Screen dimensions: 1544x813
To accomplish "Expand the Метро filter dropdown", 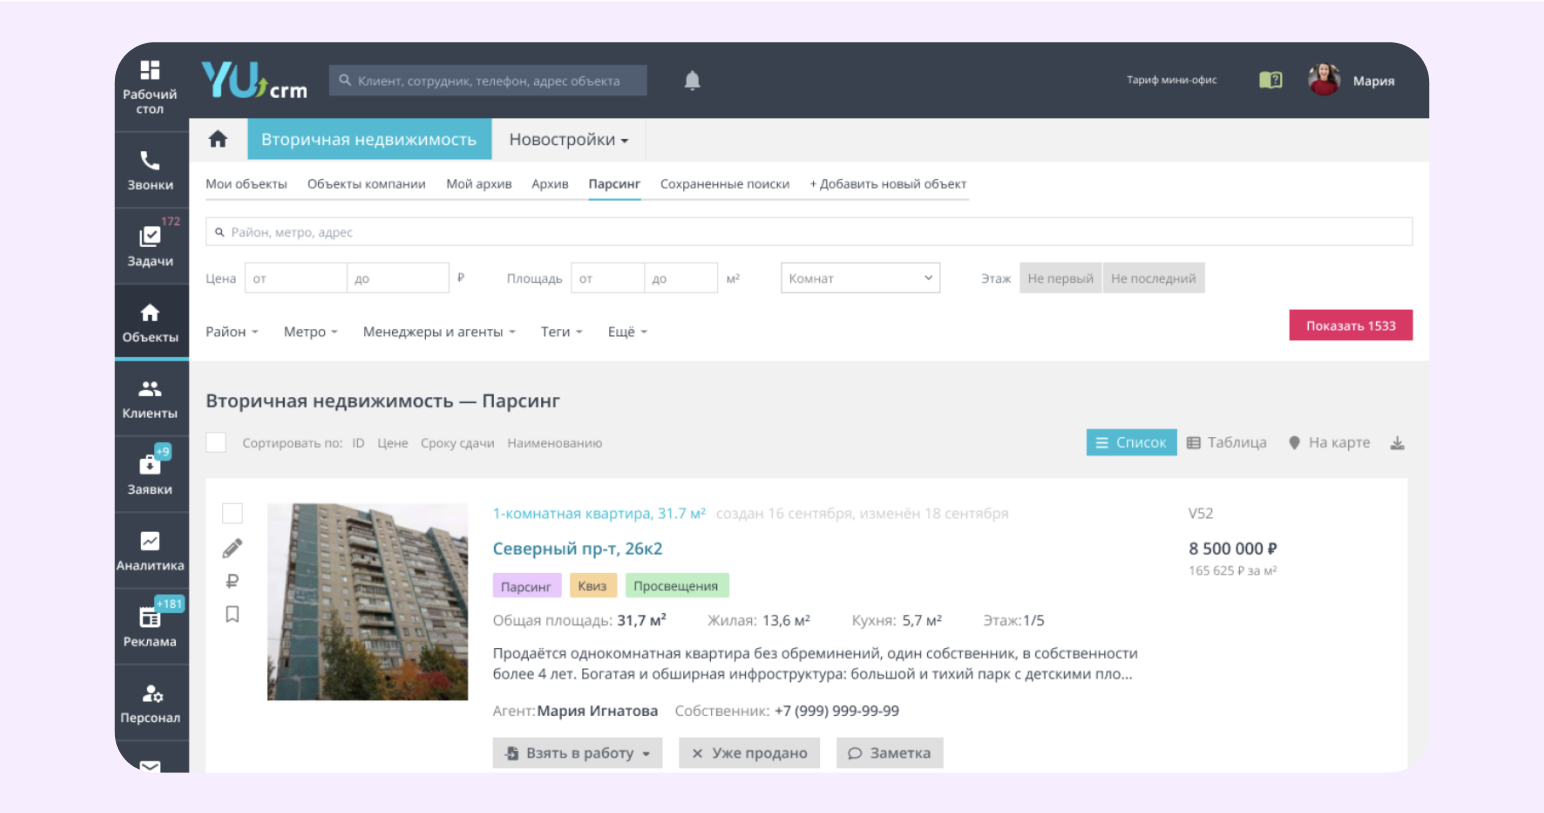I will pos(310,332).
